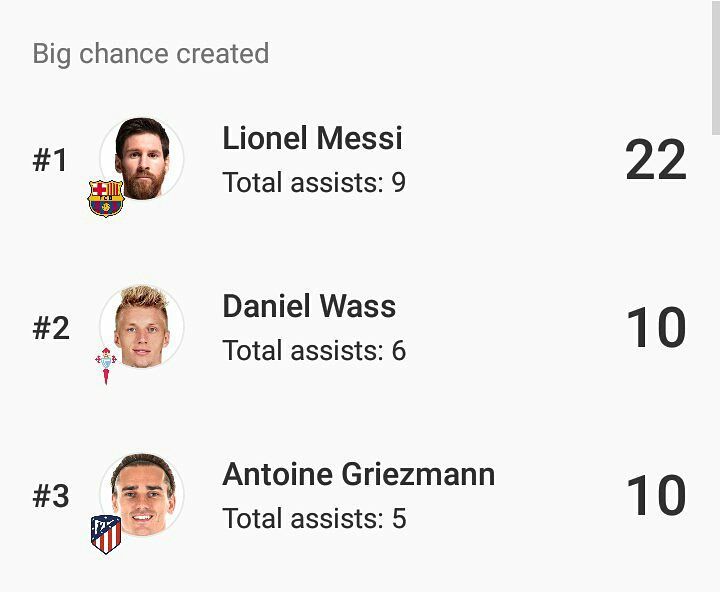720x592 pixels.
Task: Click Griezmann's value of 10
Action: point(656,496)
